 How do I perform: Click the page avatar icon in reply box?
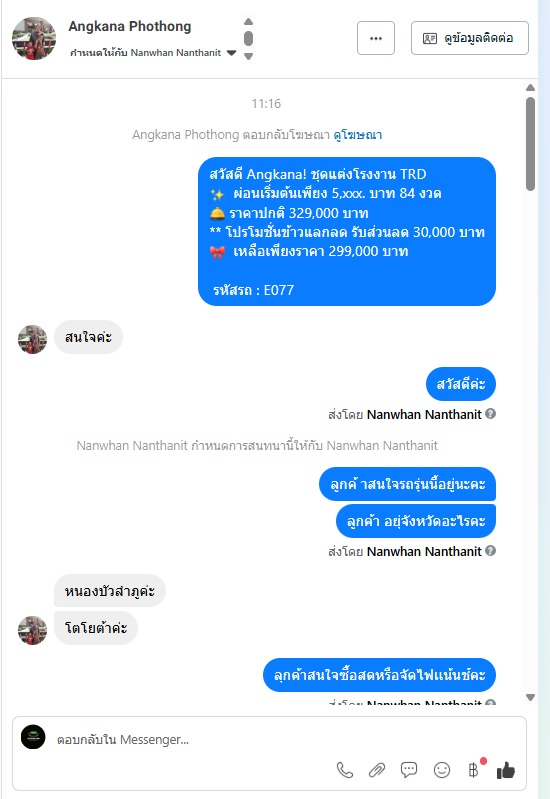click(x=33, y=737)
